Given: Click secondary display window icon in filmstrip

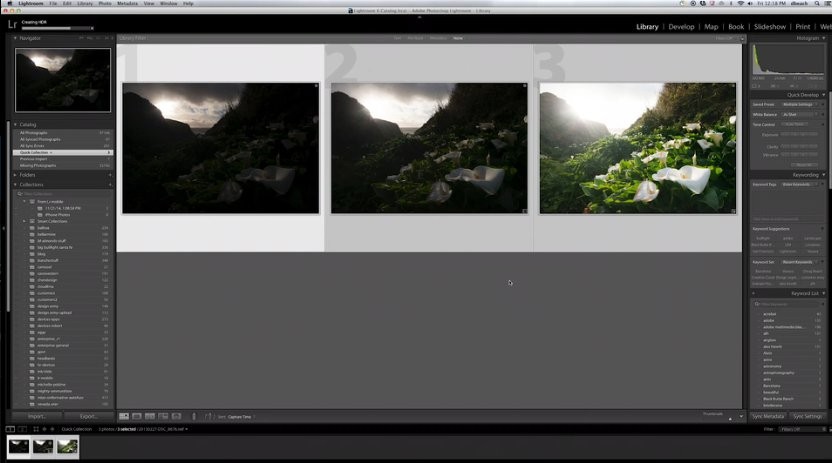Looking at the screenshot, I should tap(23, 429).
